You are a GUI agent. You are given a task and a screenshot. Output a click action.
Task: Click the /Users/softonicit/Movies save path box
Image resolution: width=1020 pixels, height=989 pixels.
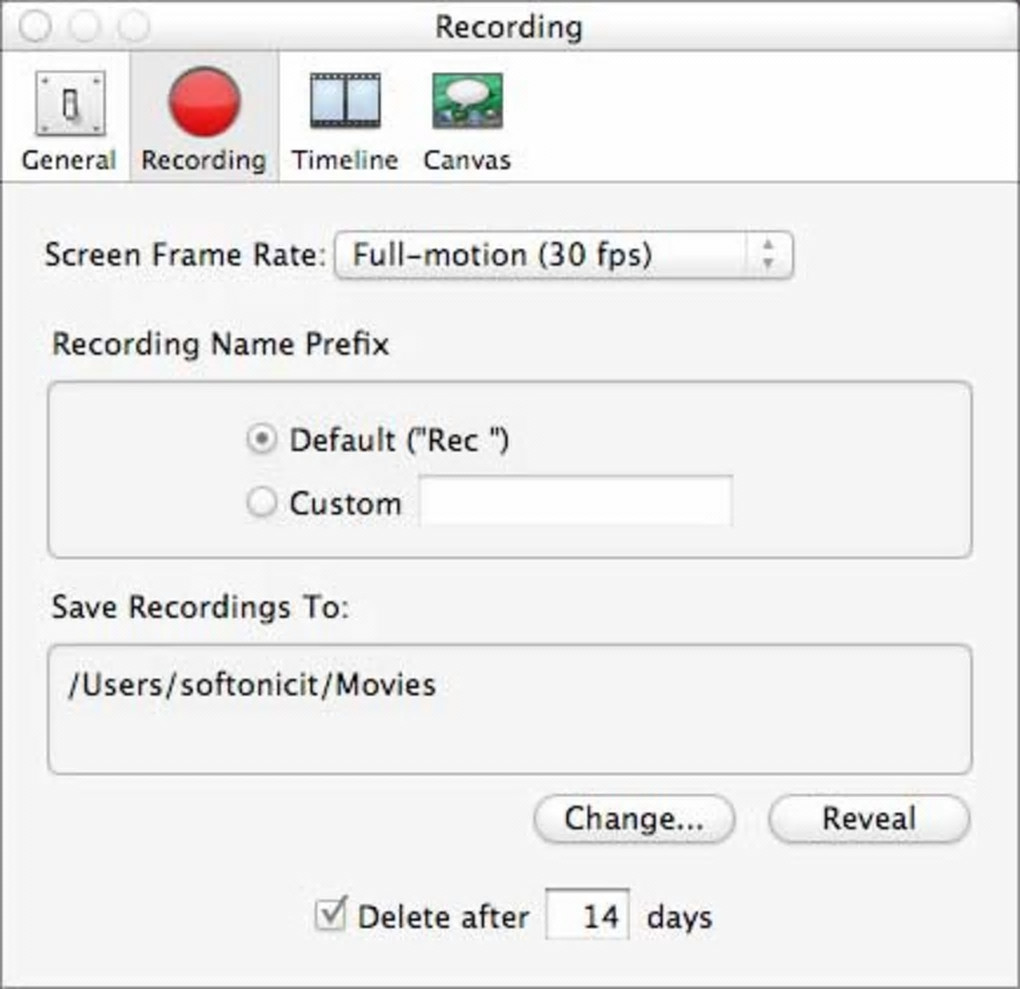tap(509, 709)
